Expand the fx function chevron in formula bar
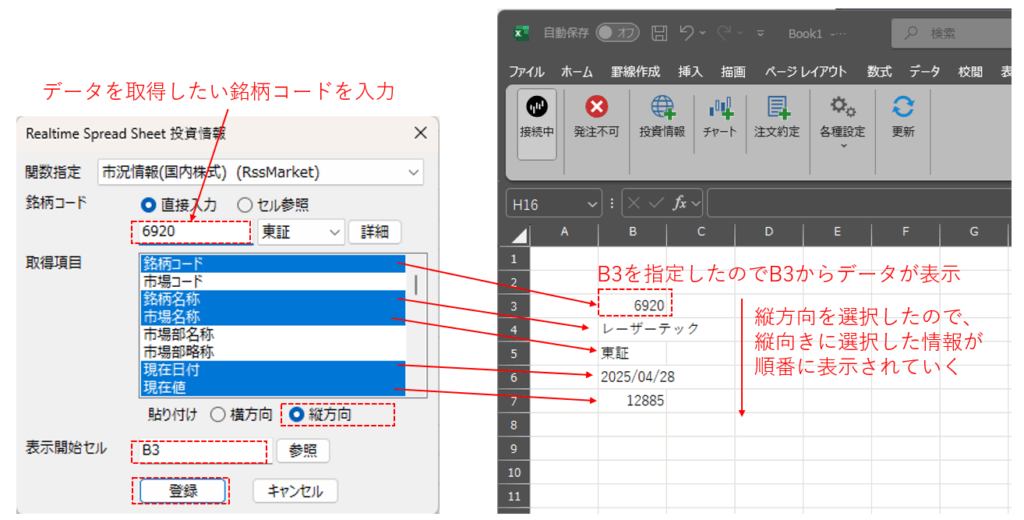Viewport: 1024px width, 520px height. pyautogui.click(x=696, y=204)
